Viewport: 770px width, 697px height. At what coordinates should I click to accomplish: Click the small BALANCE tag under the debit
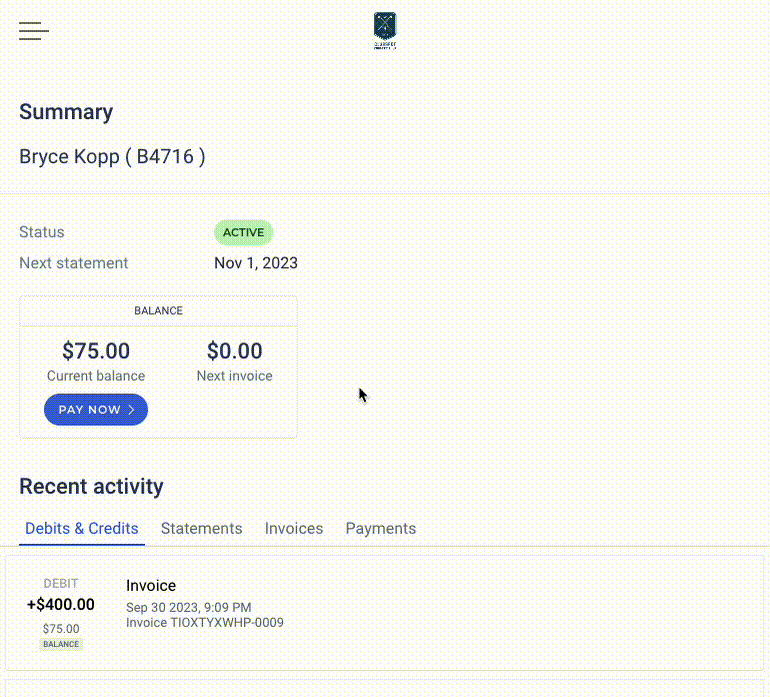[x=61, y=644]
